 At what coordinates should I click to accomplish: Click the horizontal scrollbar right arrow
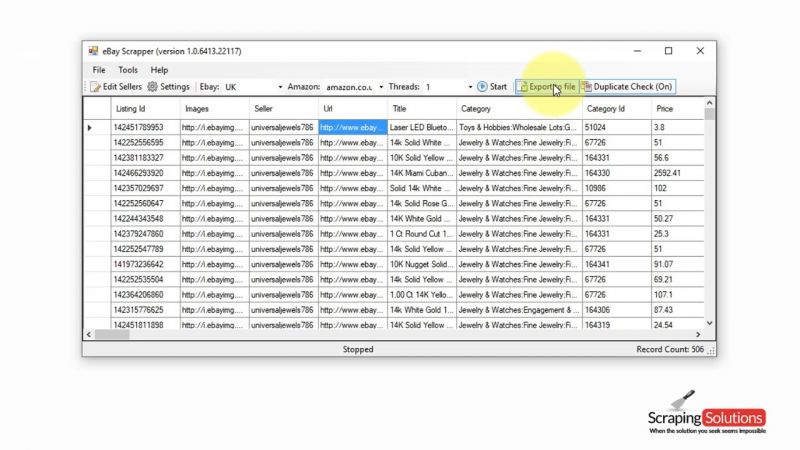[698, 334]
